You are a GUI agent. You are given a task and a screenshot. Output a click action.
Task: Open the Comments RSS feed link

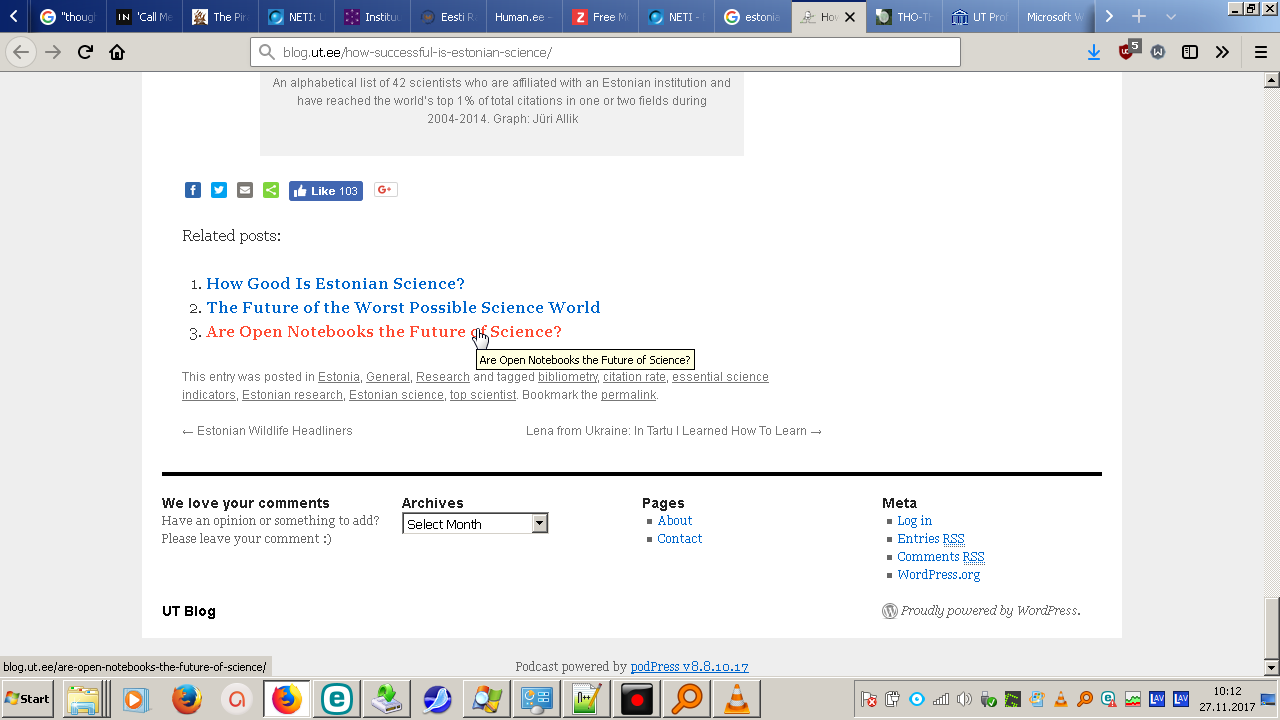(x=941, y=557)
